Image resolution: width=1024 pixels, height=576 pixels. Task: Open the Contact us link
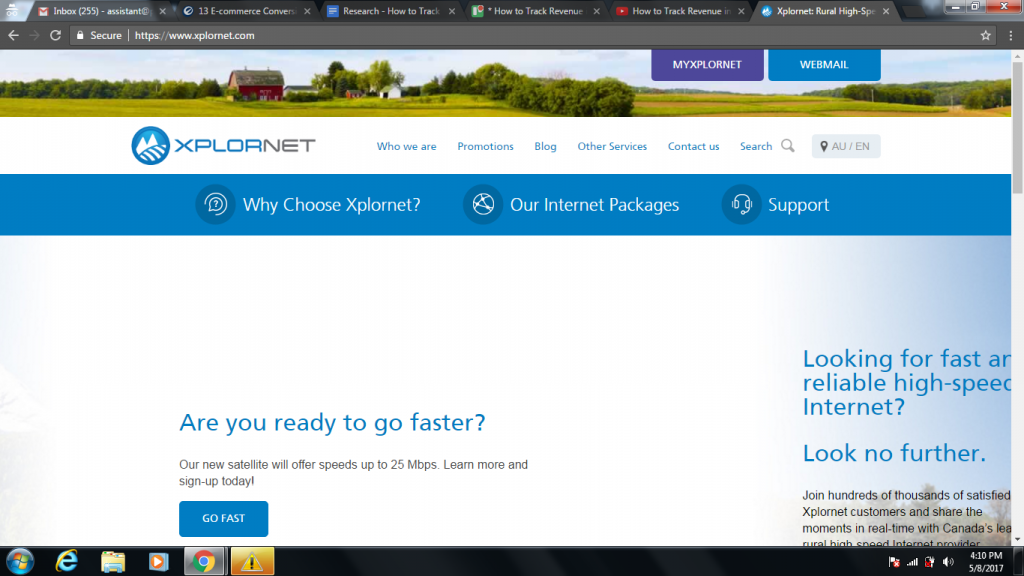[x=694, y=146]
